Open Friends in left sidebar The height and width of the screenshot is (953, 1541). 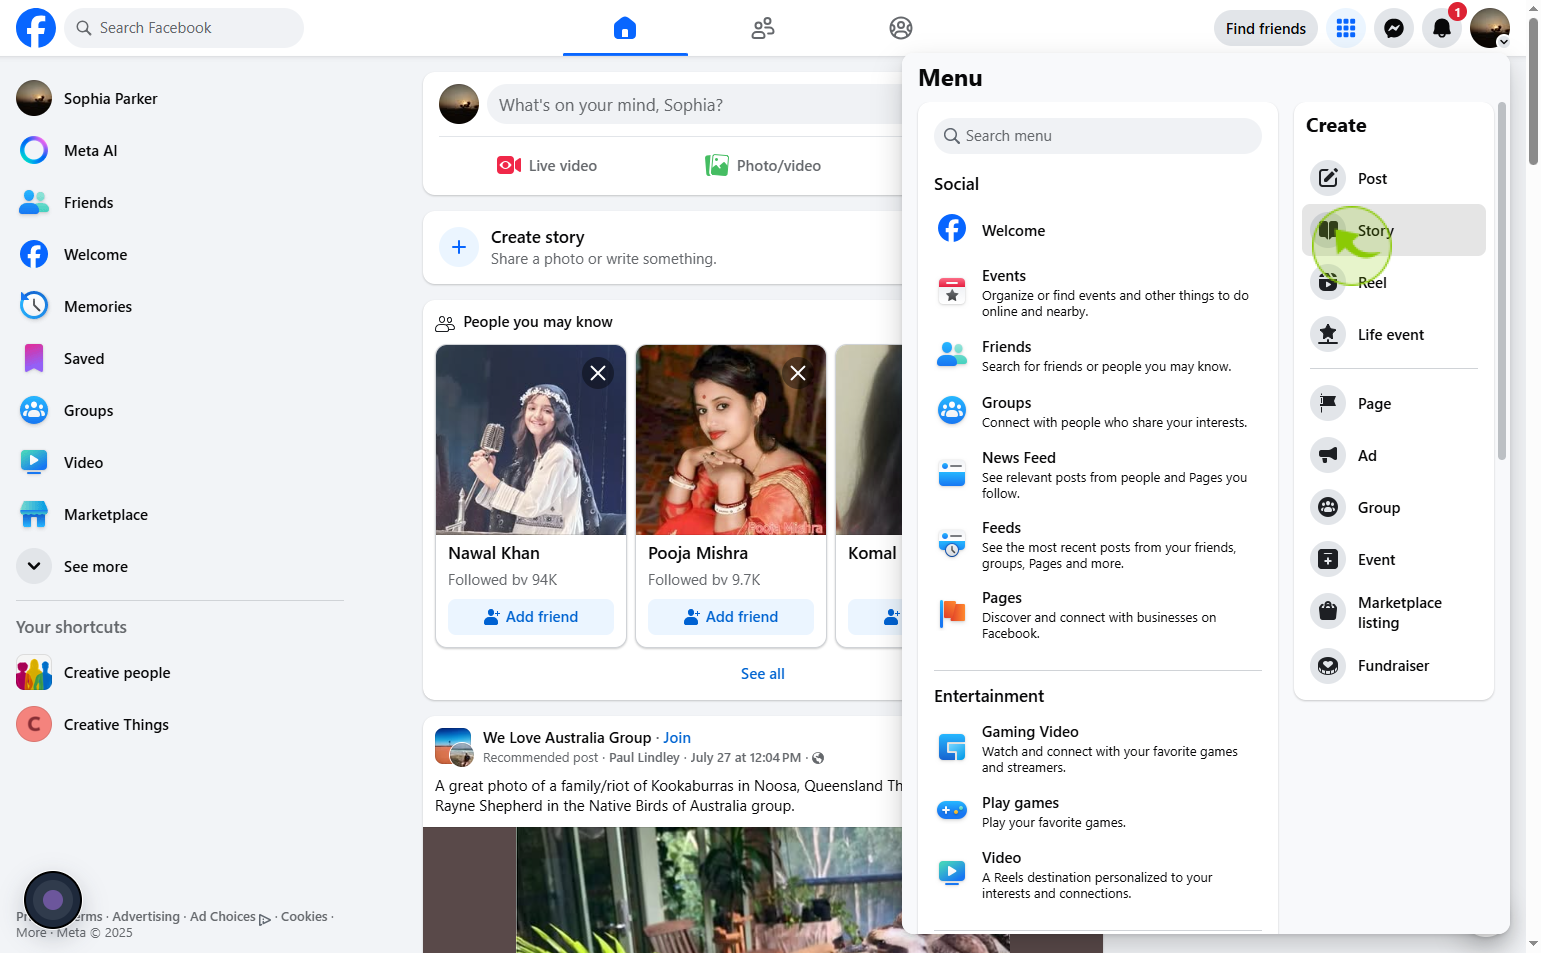[x=180, y=203]
